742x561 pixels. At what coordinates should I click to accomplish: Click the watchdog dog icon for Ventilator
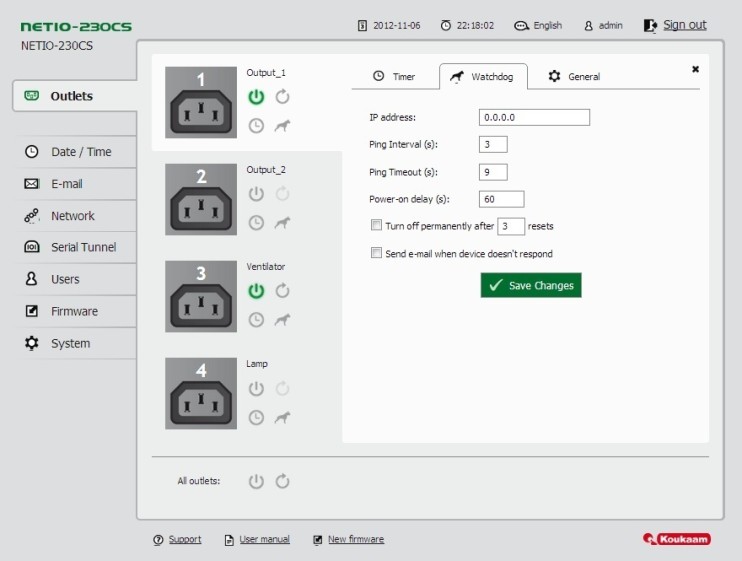tap(282, 320)
